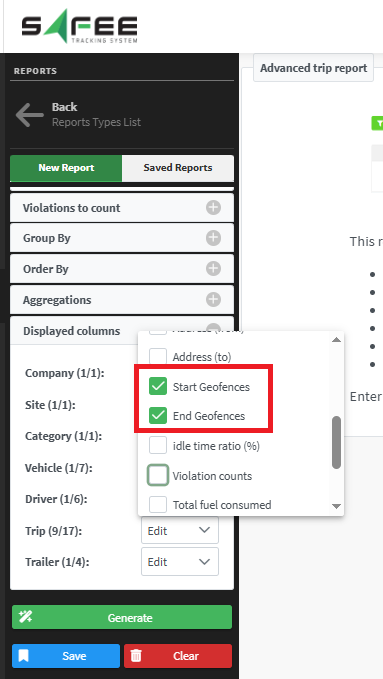Click plus icon on Aggregations row
383x679 pixels.
click(x=213, y=300)
